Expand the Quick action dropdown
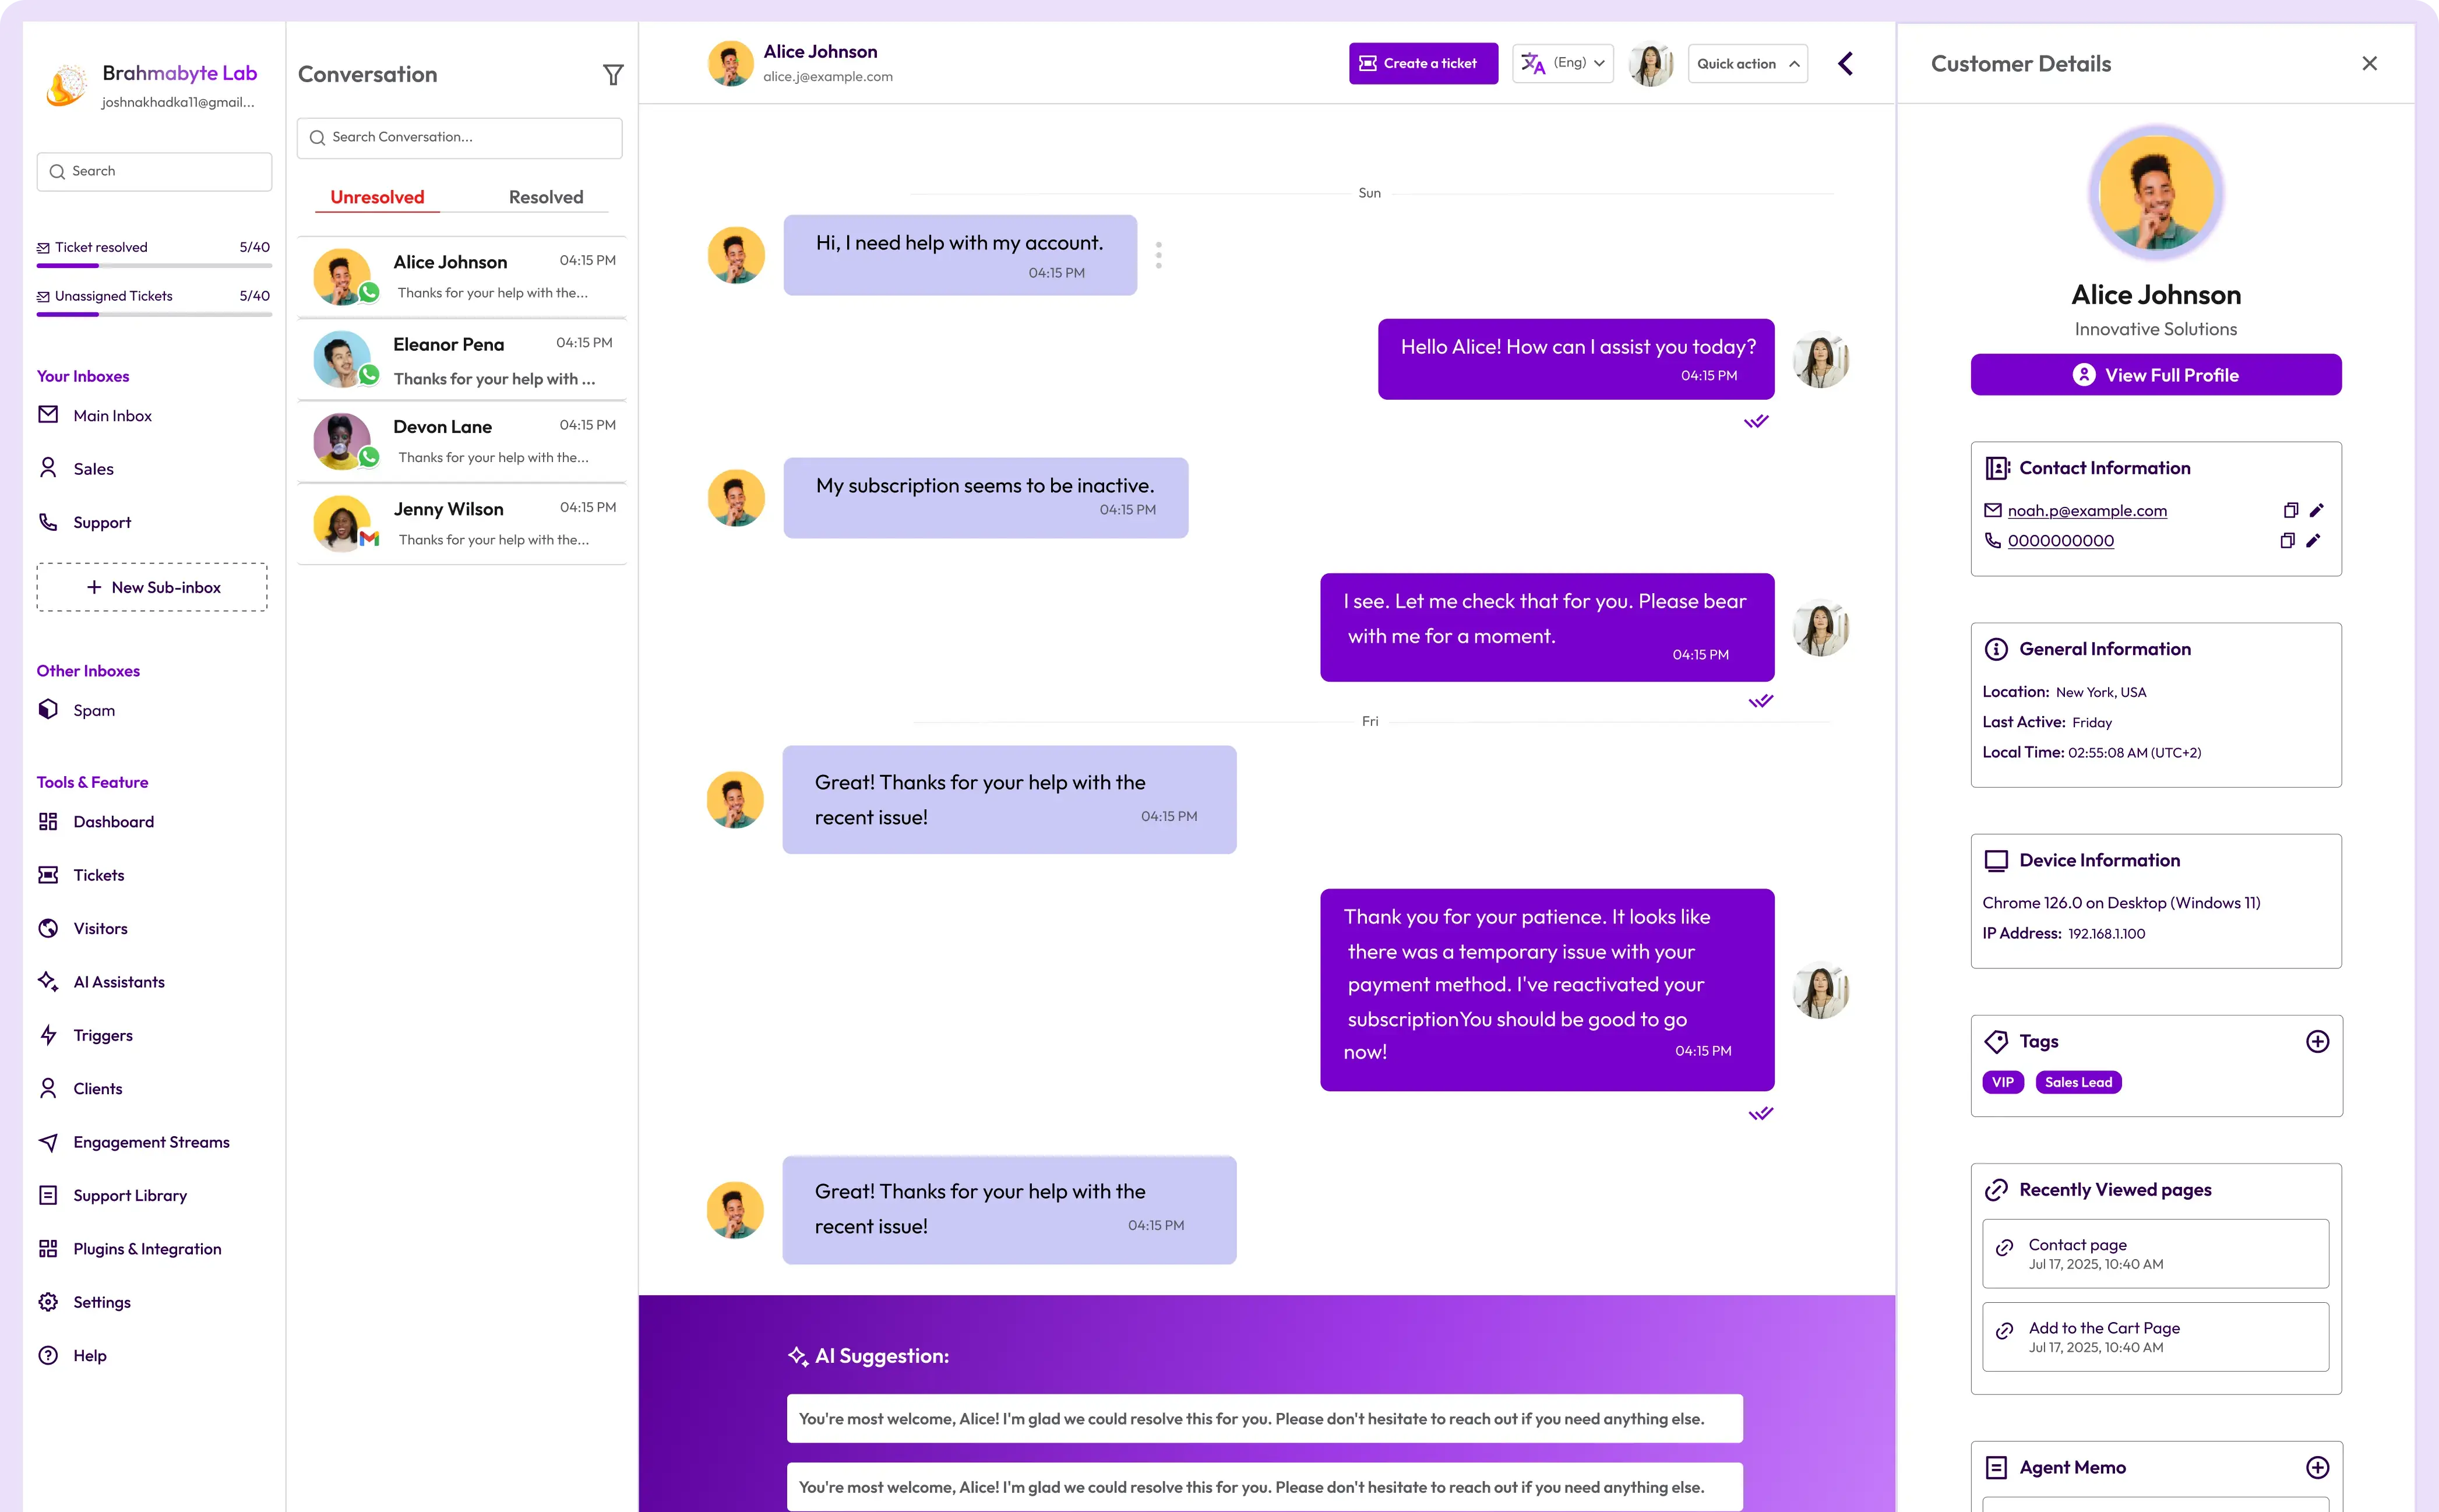Image resolution: width=2439 pixels, height=1512 pixels. [1747, 63]
